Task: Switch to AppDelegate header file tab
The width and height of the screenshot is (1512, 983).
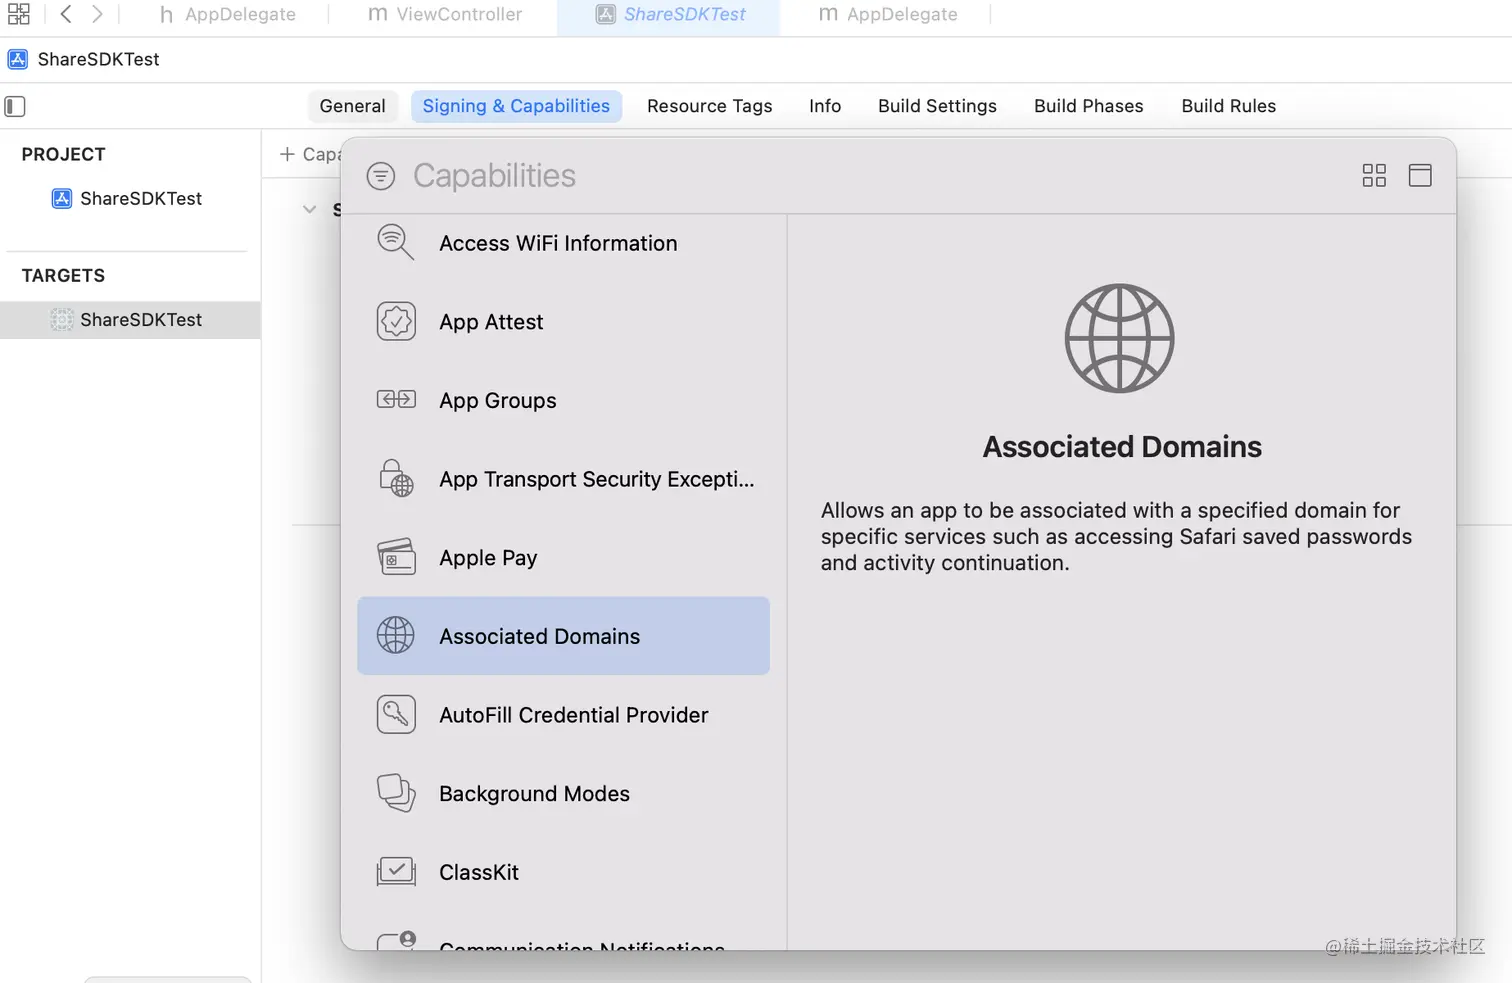Action: (228, 14)
